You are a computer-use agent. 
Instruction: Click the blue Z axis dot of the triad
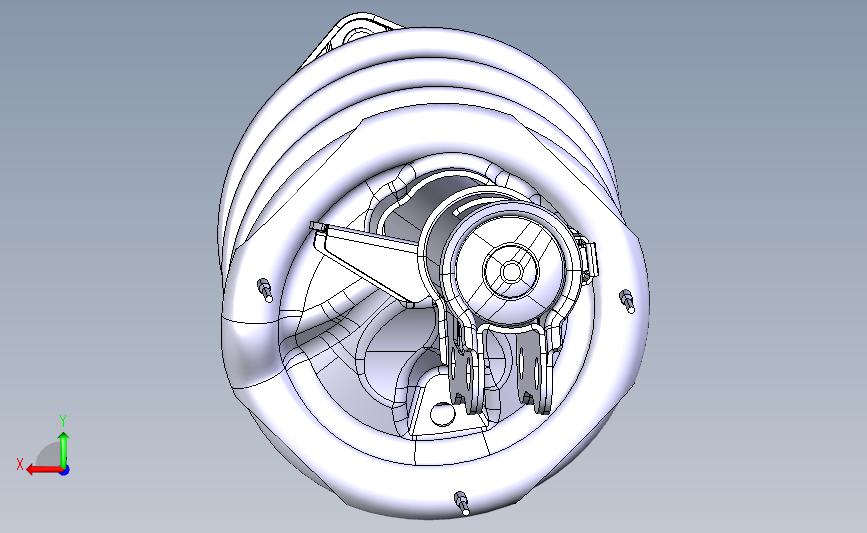pyautogui.click(x=65, y=471)
